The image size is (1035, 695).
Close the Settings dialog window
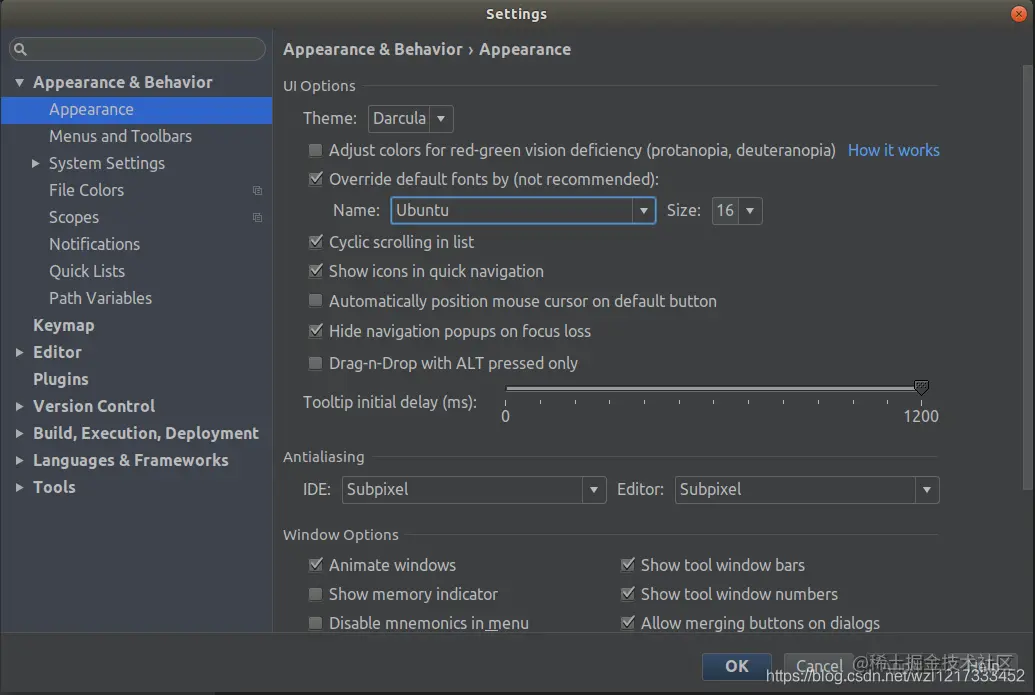pyautogui.click(x=1017, y=14)
